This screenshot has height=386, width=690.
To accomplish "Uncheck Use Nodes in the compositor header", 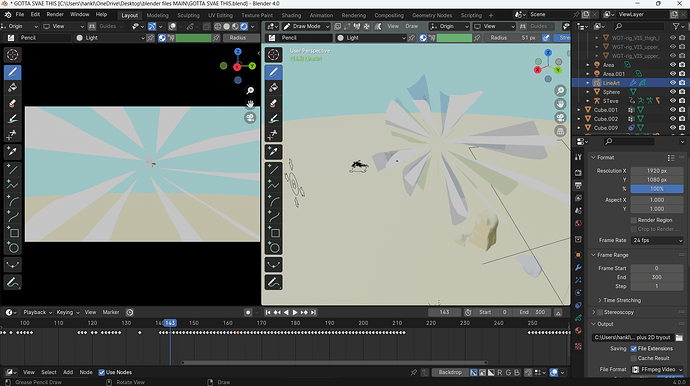I will pyautogui.click(x=102, y=372).
